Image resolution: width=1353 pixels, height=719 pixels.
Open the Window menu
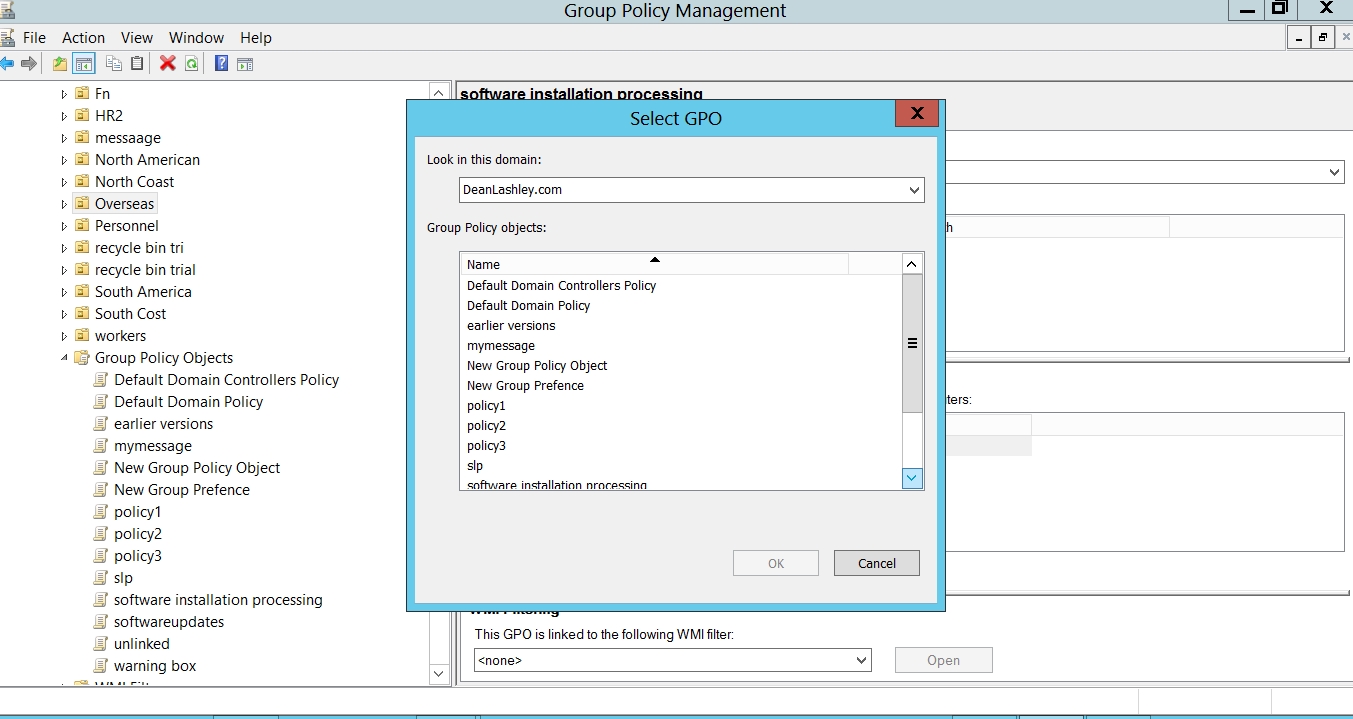coord(196,38)
